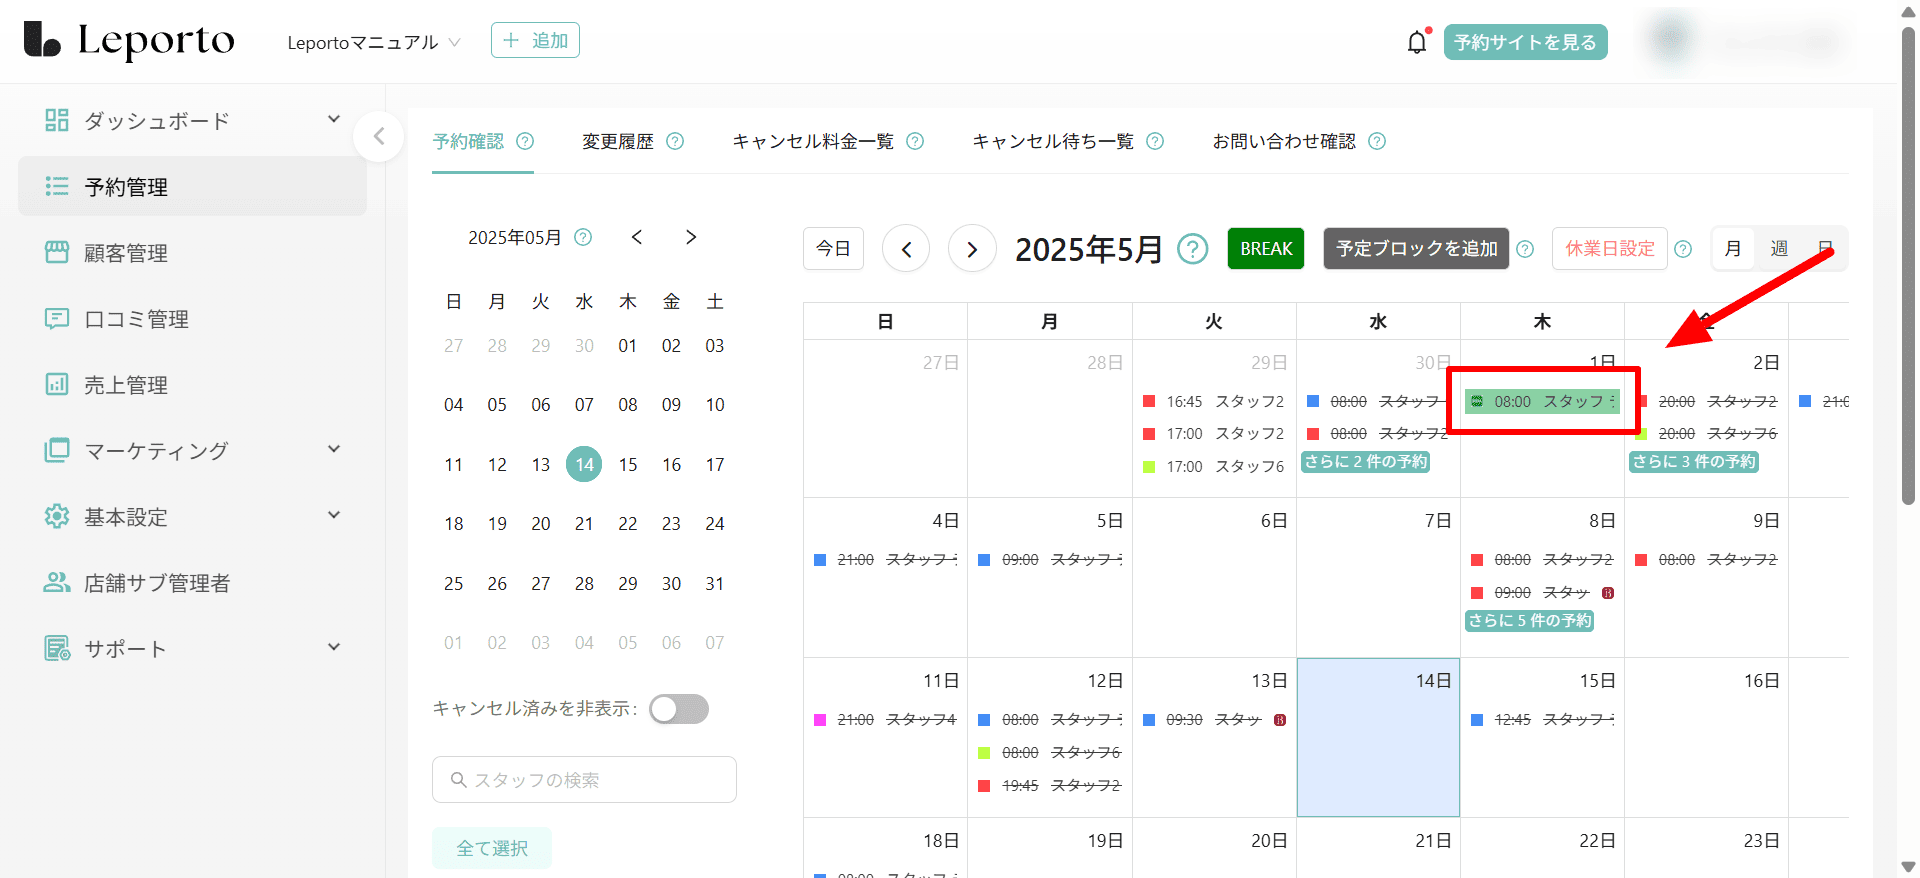Click 予約サイトを見る button
The width and height of the screenshot is (1920, 878).
point(1525,42)
